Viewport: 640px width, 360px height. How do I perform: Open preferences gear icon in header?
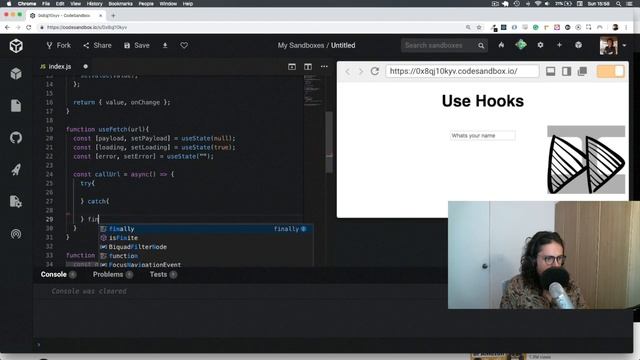pyautogui.click(x=540, y=45)
